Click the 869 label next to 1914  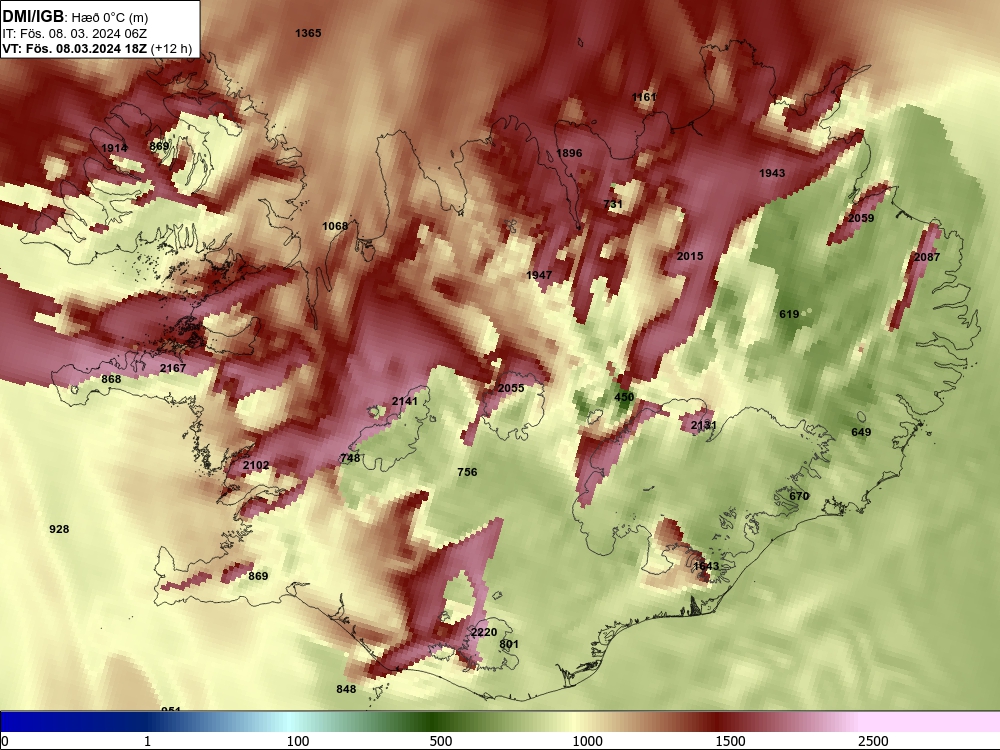(x=159, y=146)
